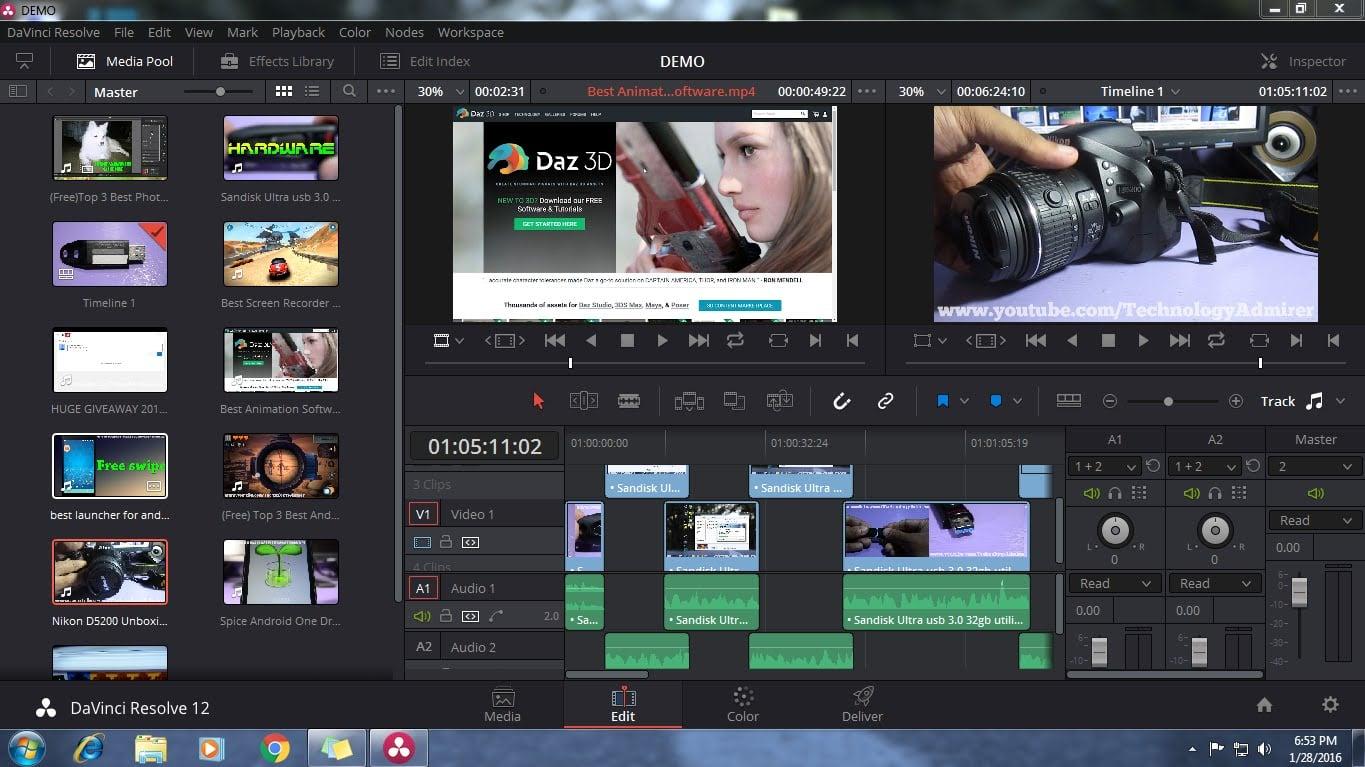The image size is (1365, 767).
Task: Mute the Audio 1 track speaker
Action: pos(421,616)
